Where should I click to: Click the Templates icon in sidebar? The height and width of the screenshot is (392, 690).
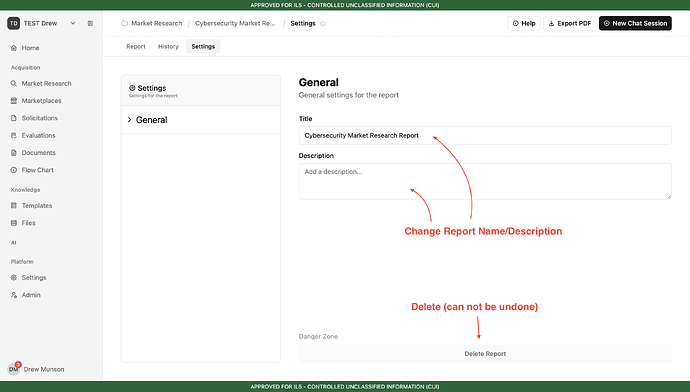click(14, 205)
